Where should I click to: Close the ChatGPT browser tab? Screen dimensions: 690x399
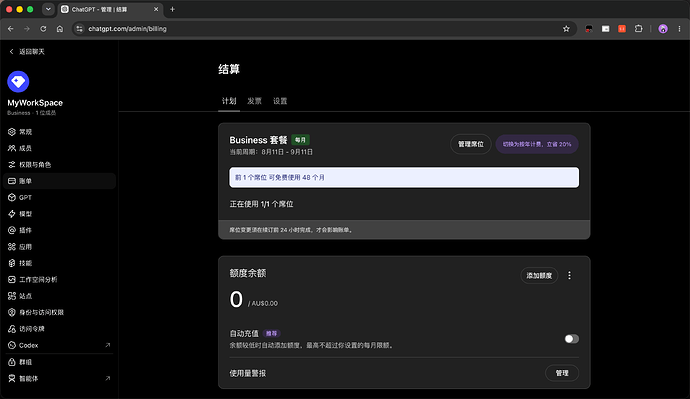pyautogui.click(x=156, y=9)
